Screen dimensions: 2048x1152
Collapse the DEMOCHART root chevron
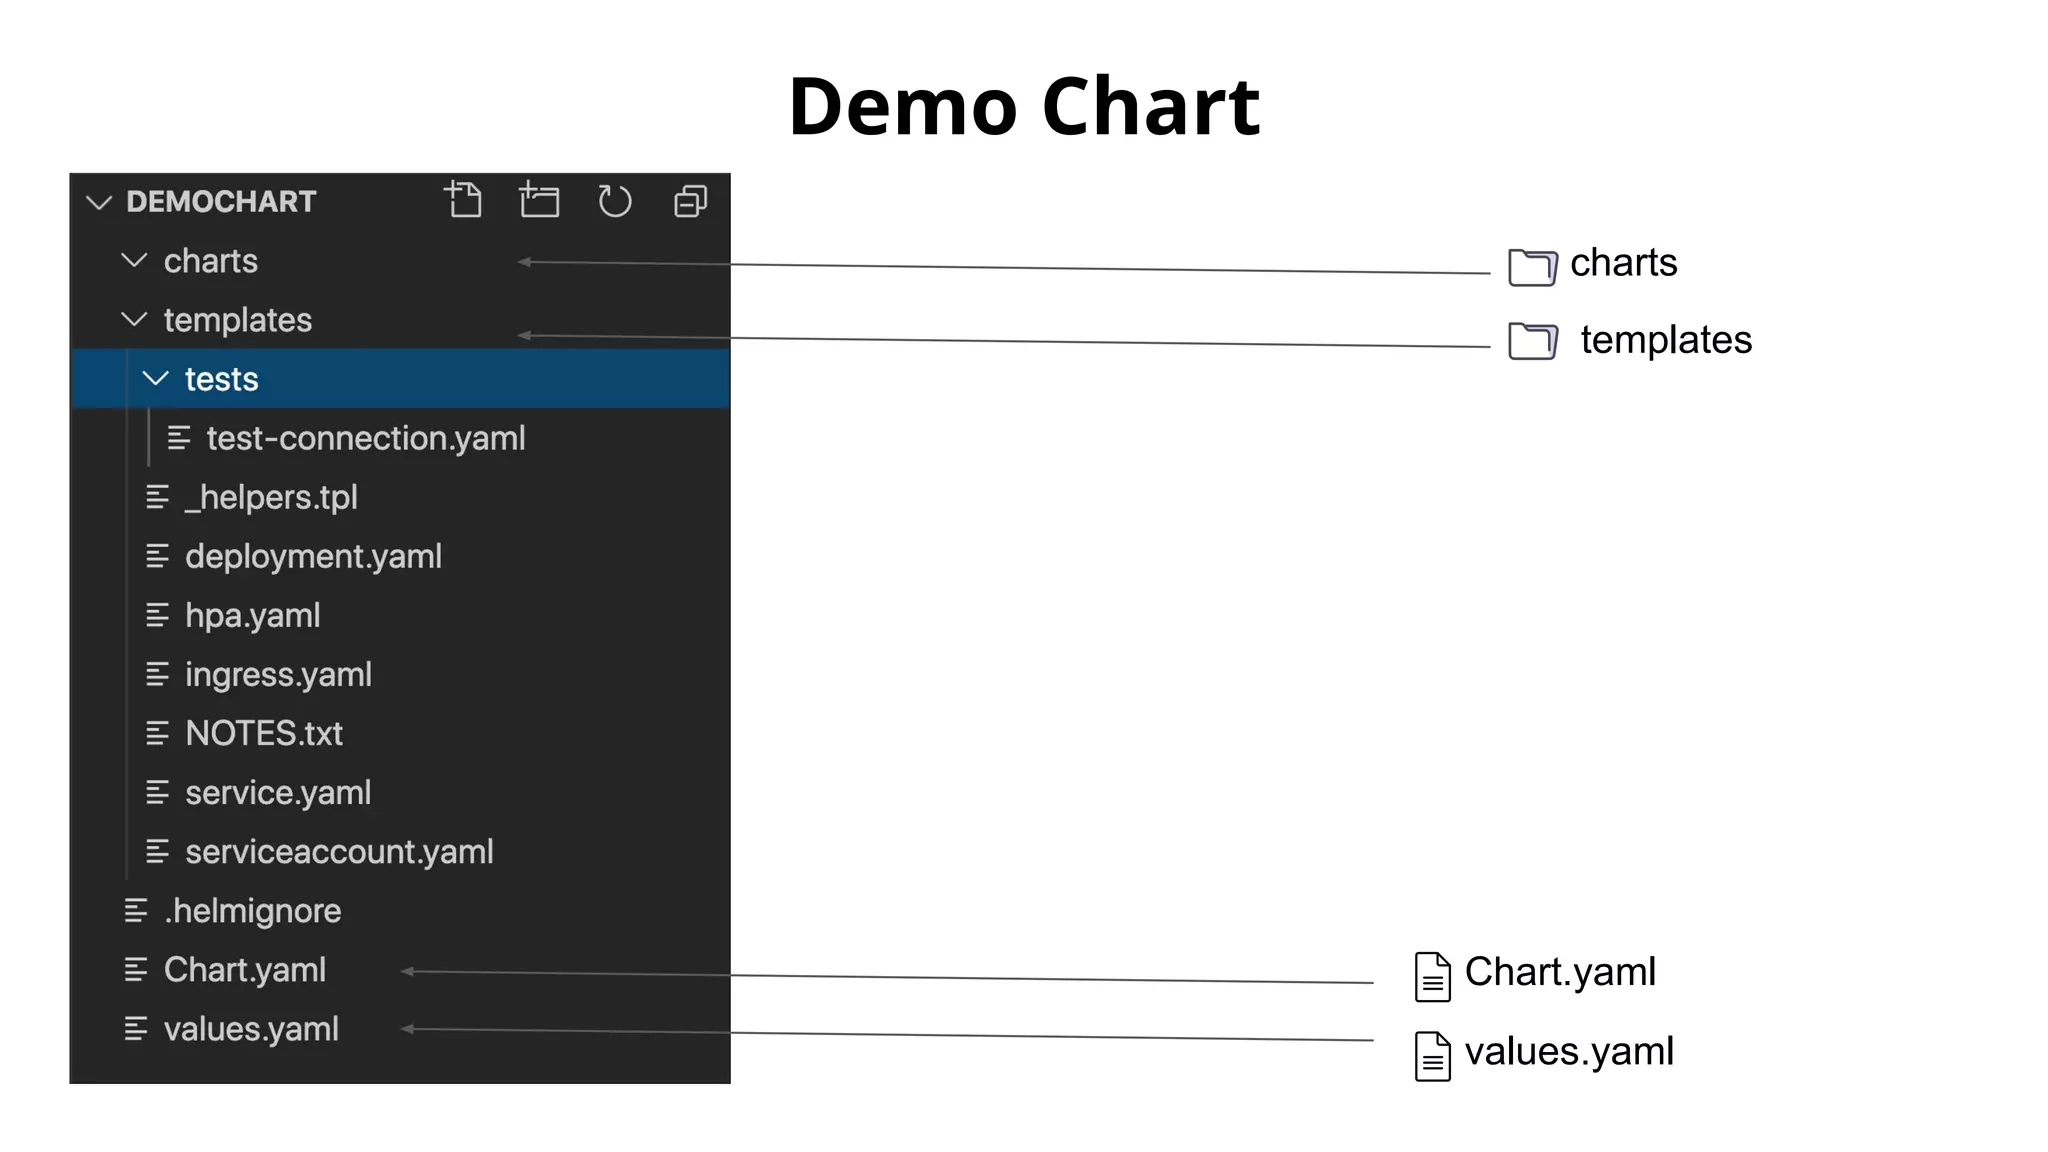coord(99,202)
